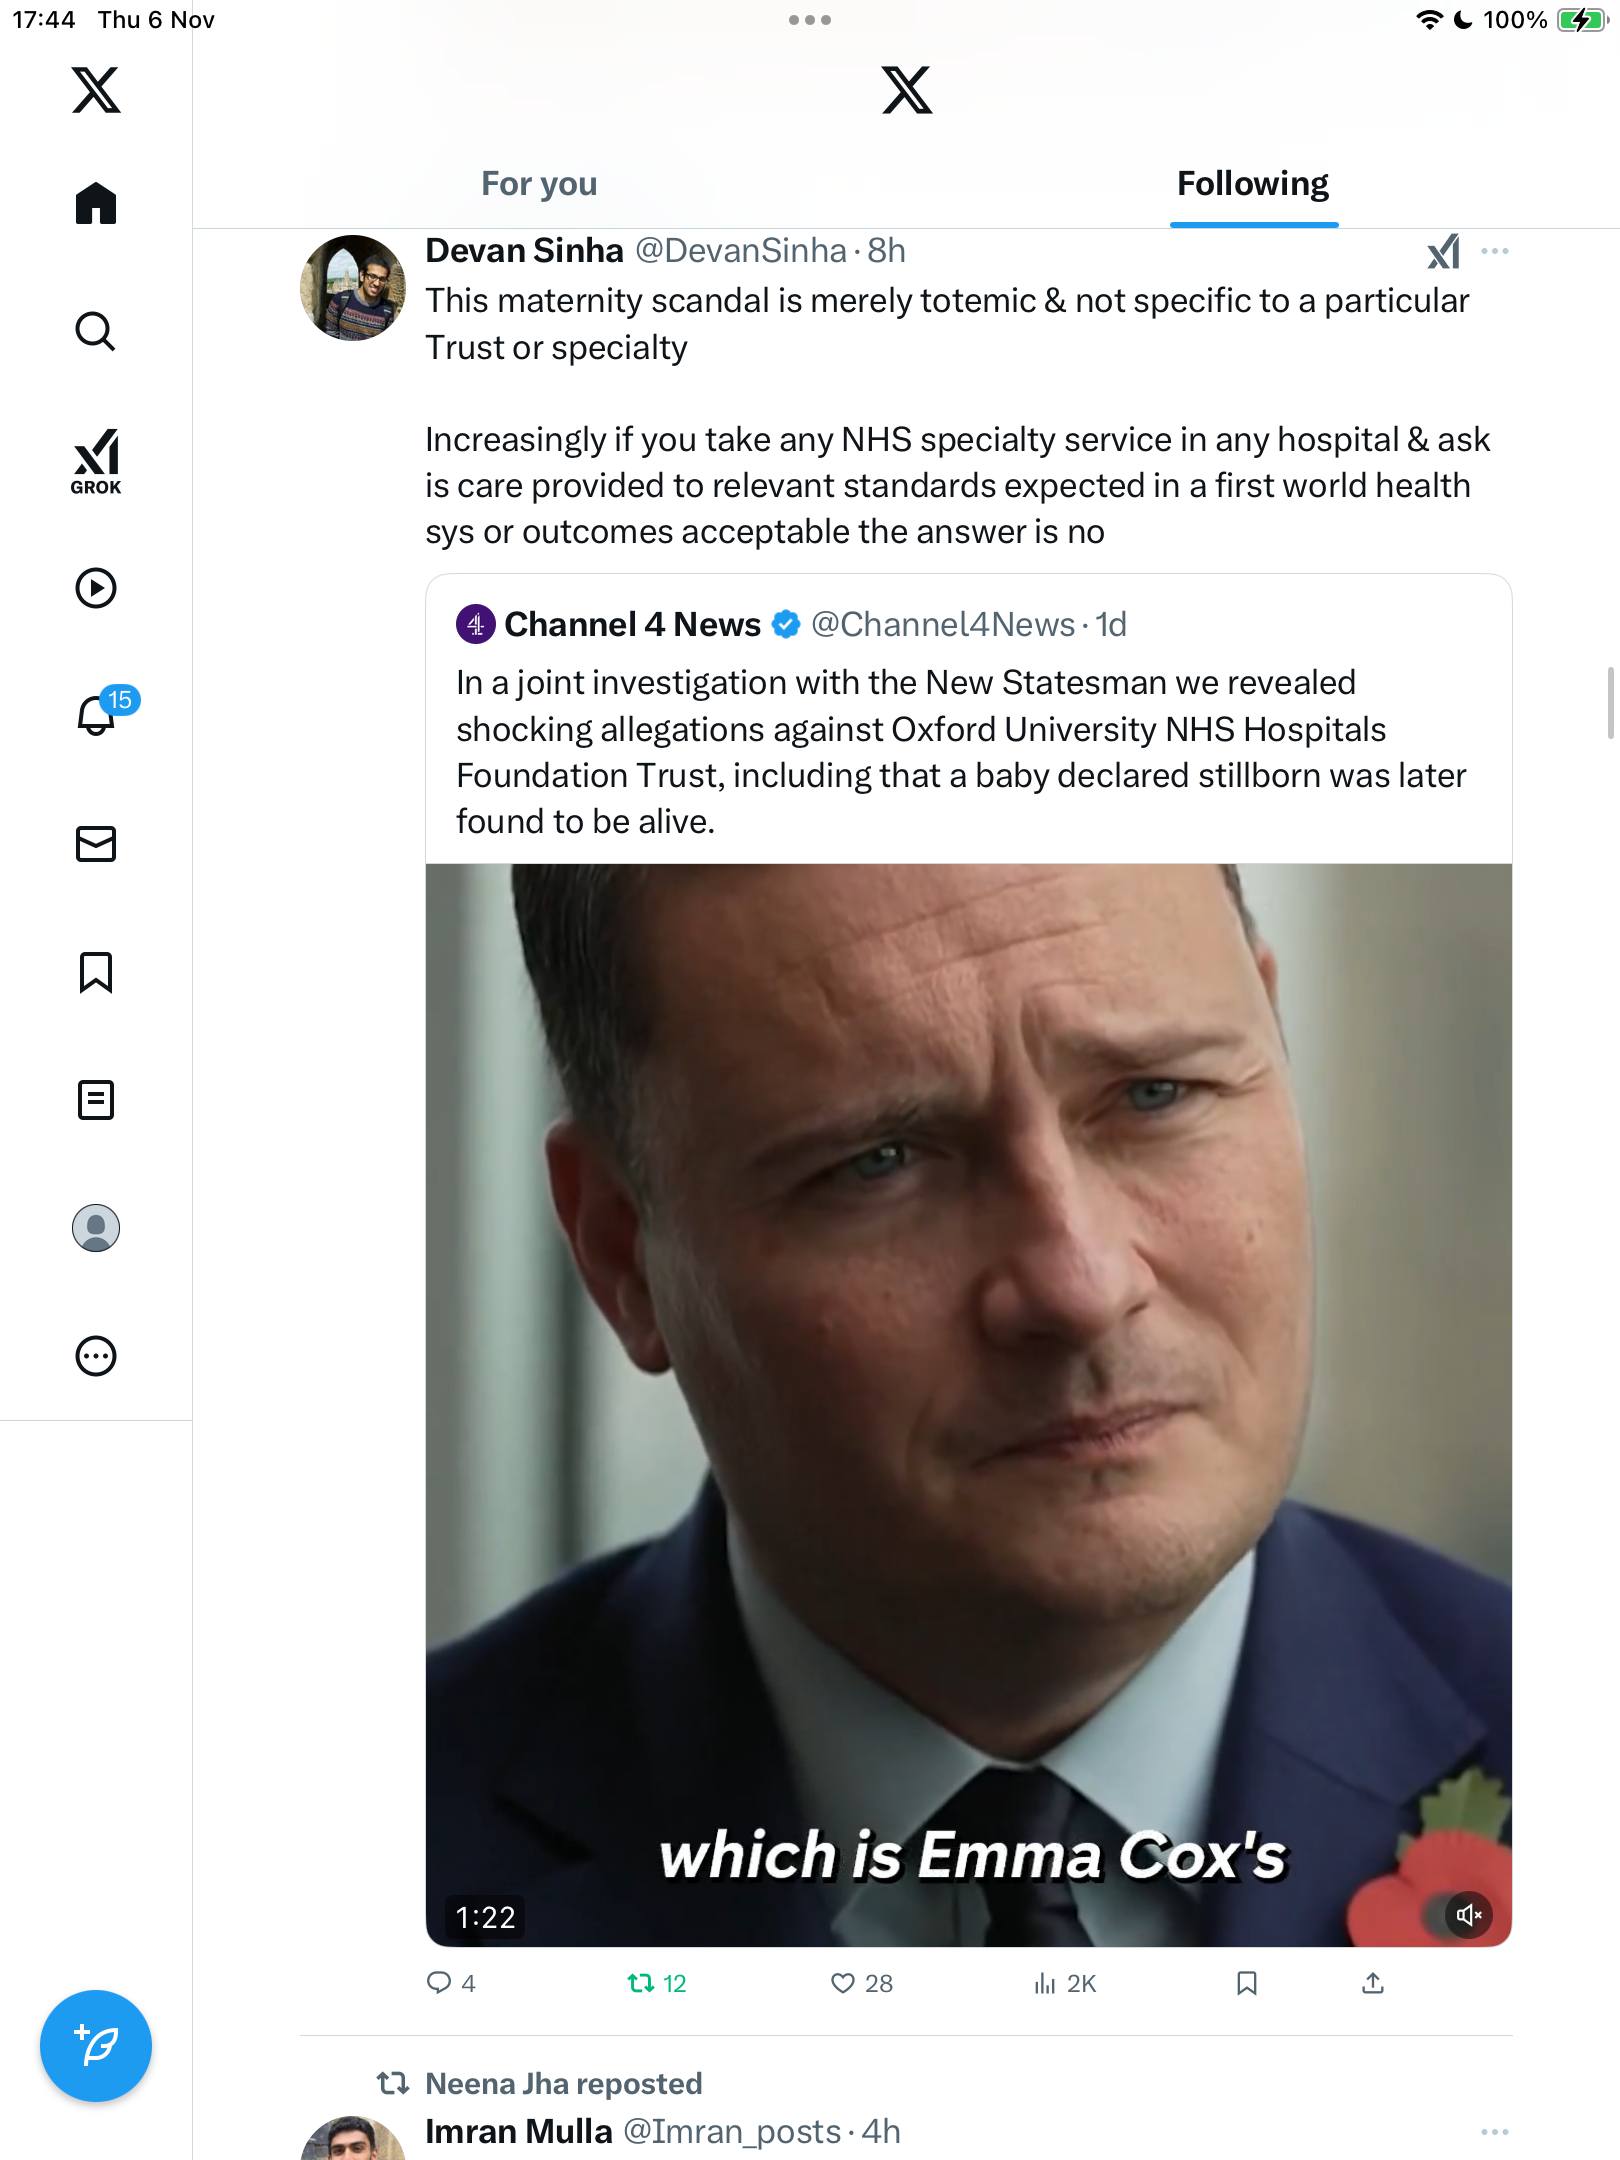Toggle like on Devan Sinha's post
This screenshot has width=1620, height=2160.
tap(843, 1983)
